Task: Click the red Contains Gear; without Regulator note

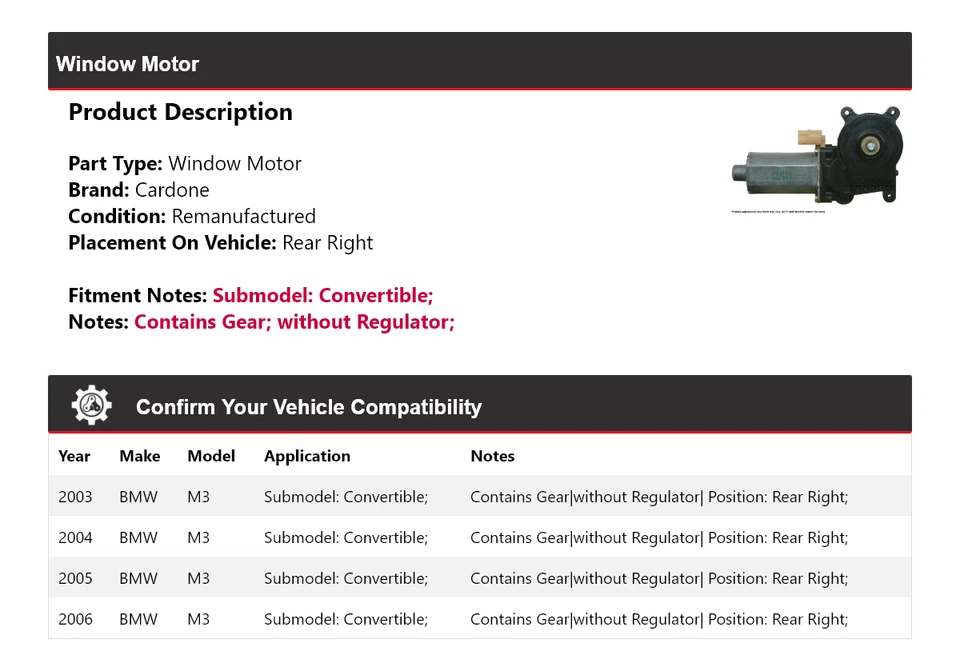Action: click(294, 322)
